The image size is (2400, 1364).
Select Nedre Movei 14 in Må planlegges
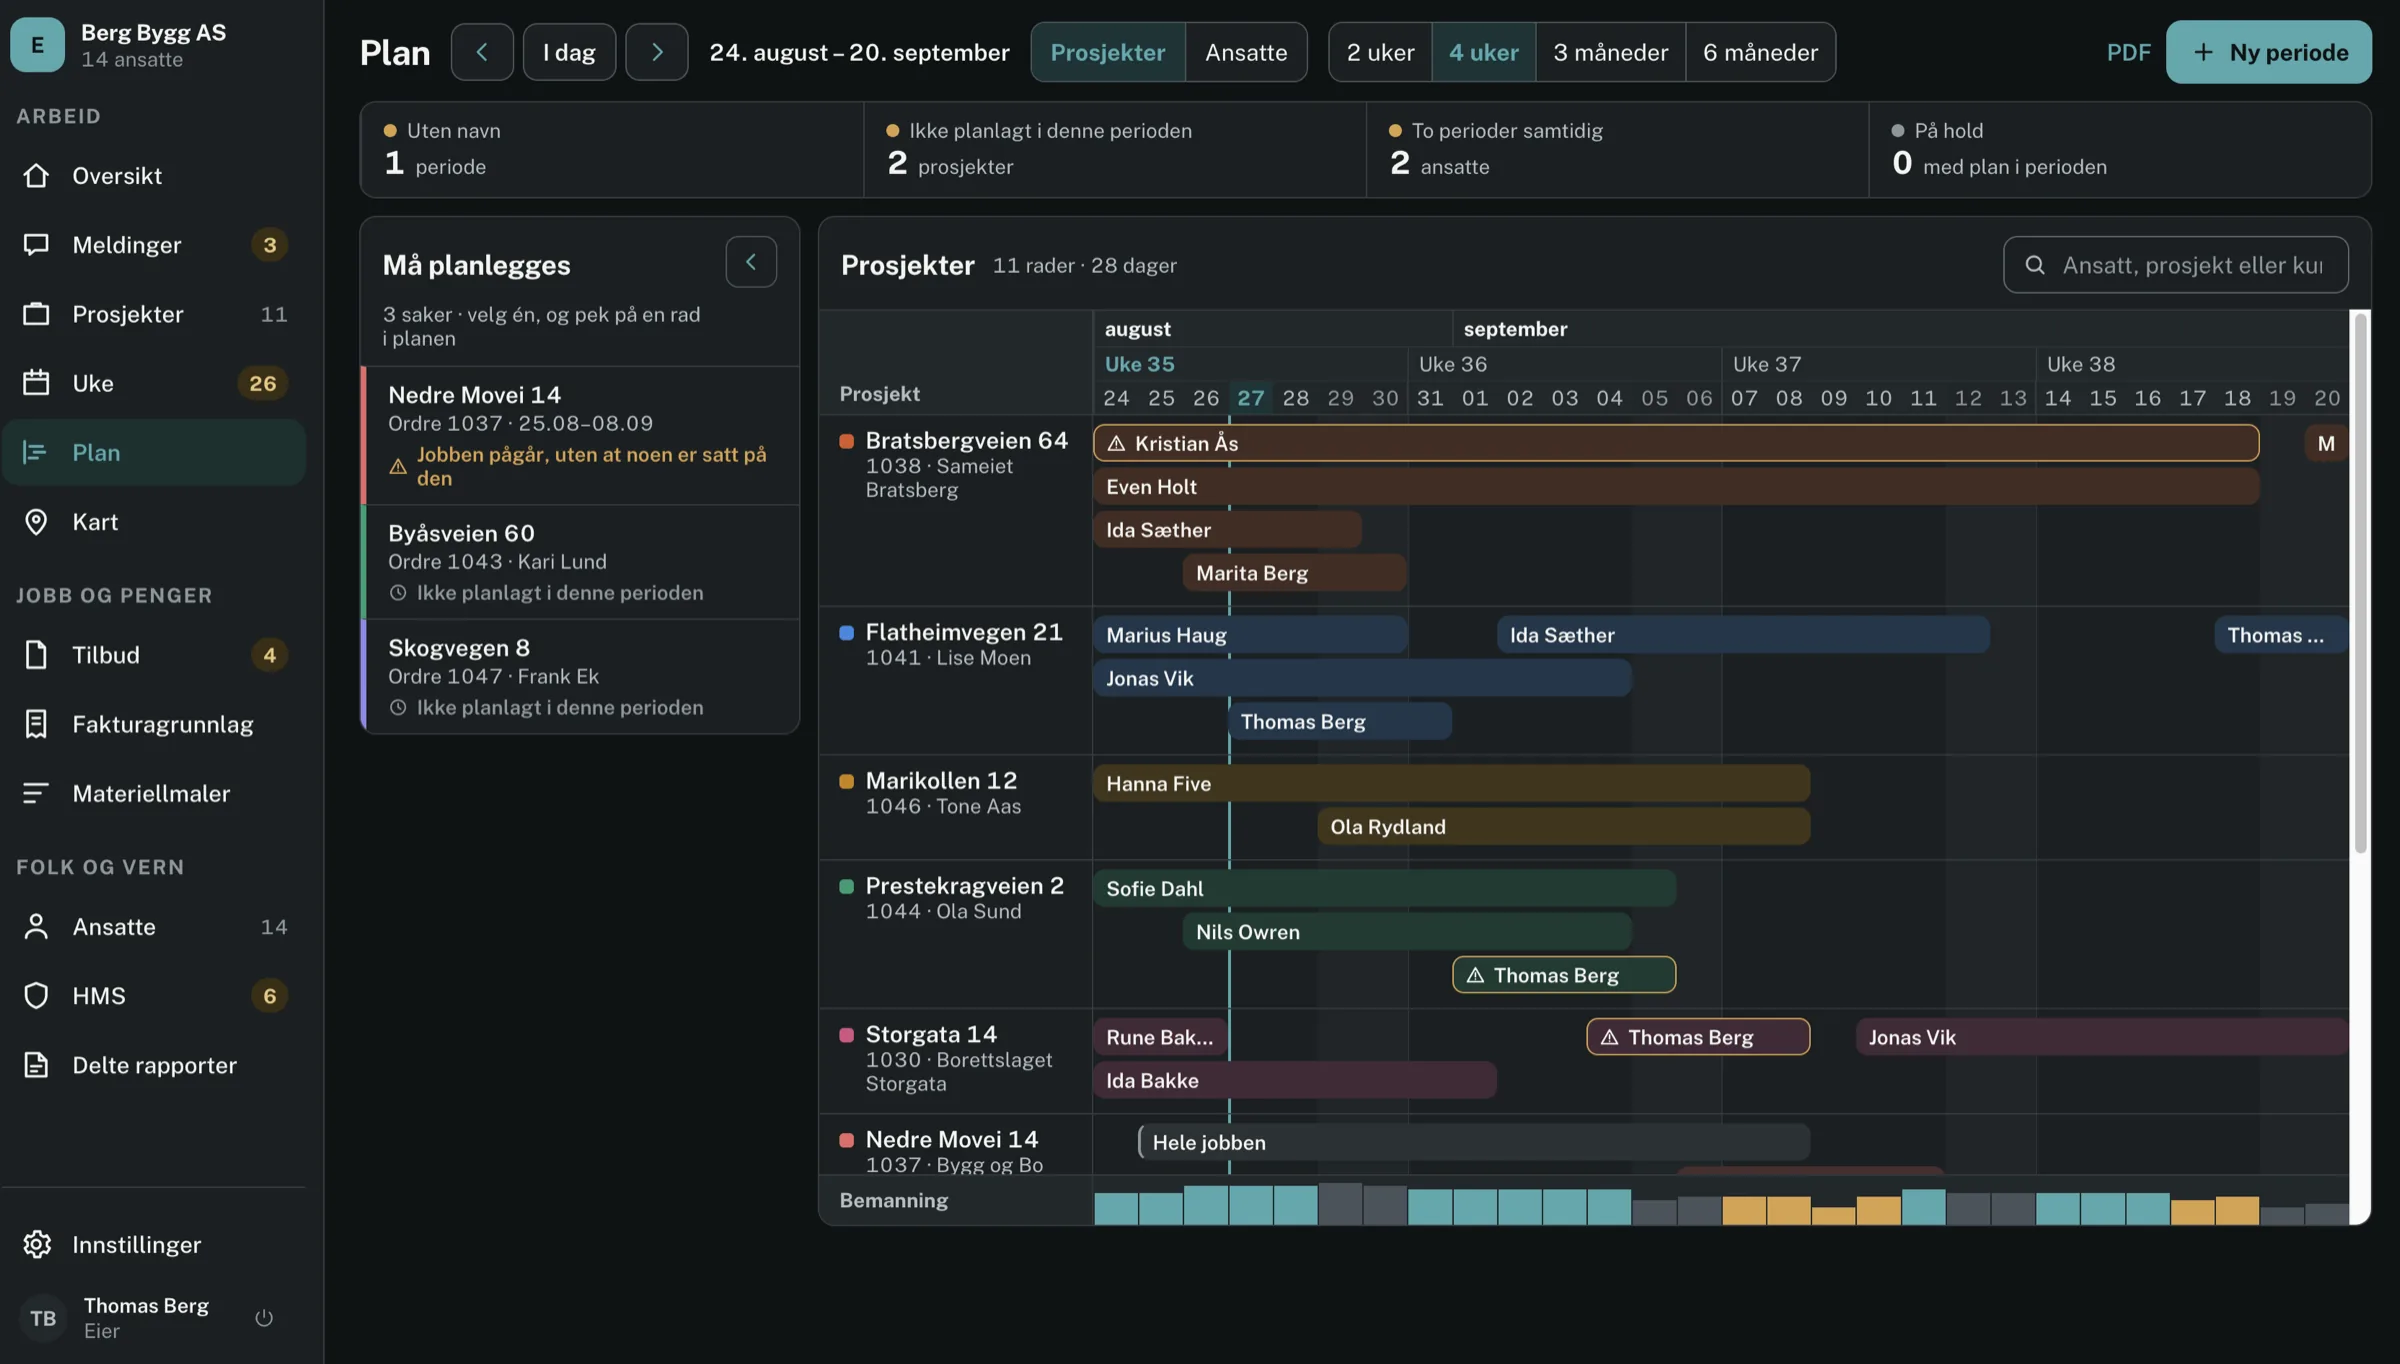[x=580, y=435]
